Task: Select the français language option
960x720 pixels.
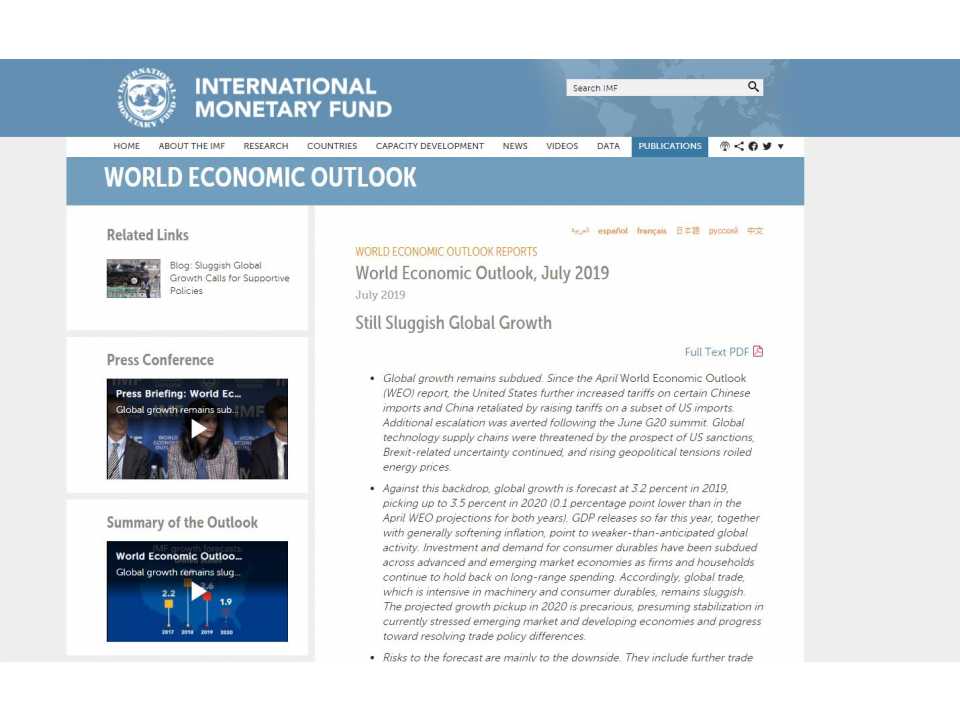Action: tap(651, 230)
